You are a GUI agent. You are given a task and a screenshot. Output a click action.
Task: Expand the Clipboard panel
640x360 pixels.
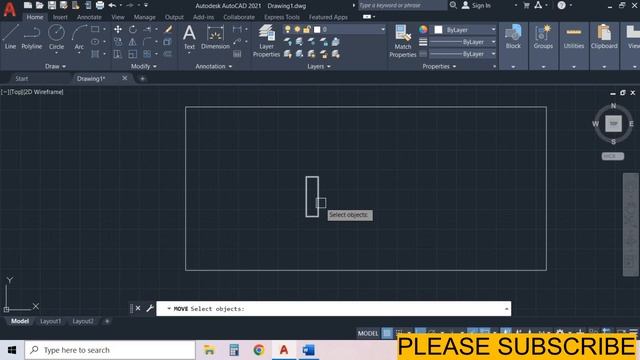(604, 67)
